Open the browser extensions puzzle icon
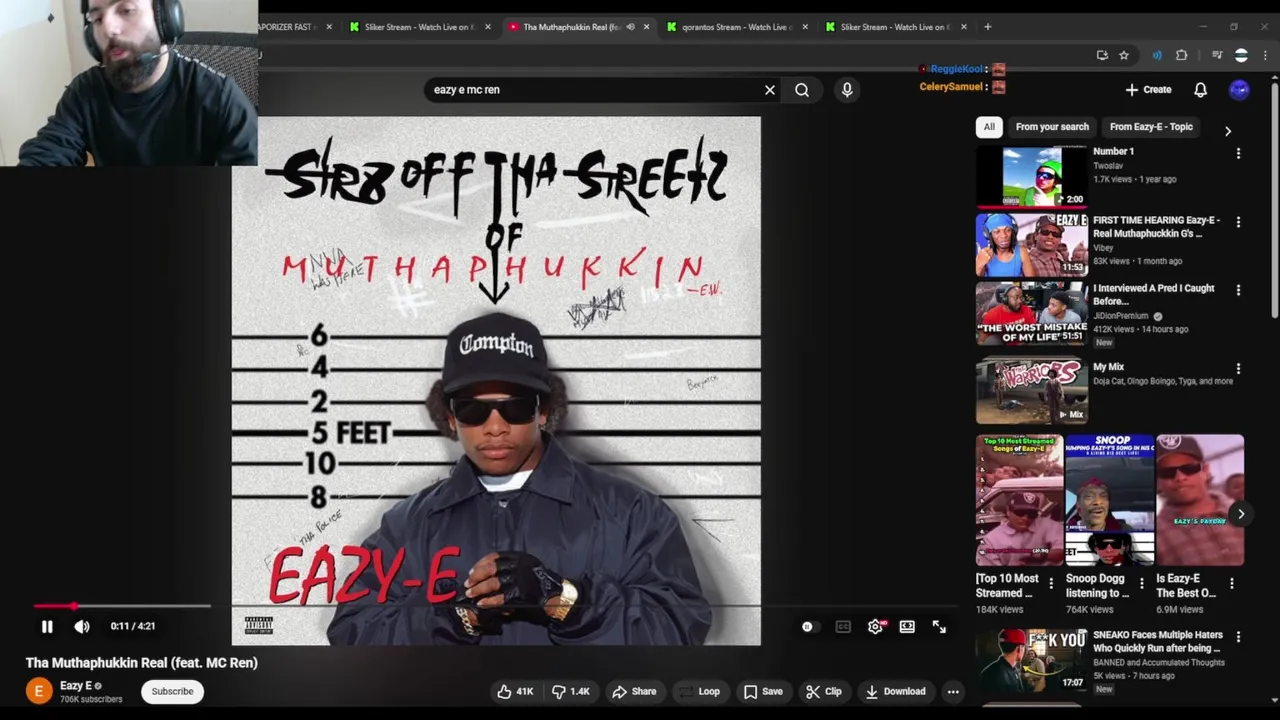This screenshot has height=720, width=1280. click(x=1181, y=56)
